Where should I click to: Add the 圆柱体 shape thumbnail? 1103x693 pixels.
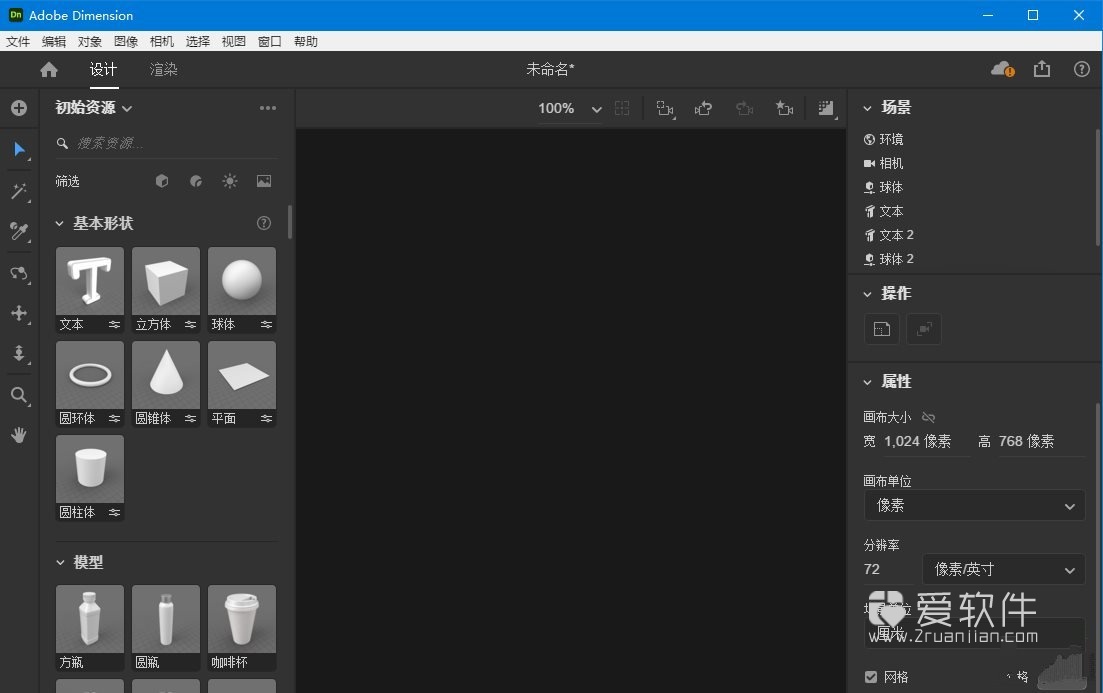click(x=89, y=469)
